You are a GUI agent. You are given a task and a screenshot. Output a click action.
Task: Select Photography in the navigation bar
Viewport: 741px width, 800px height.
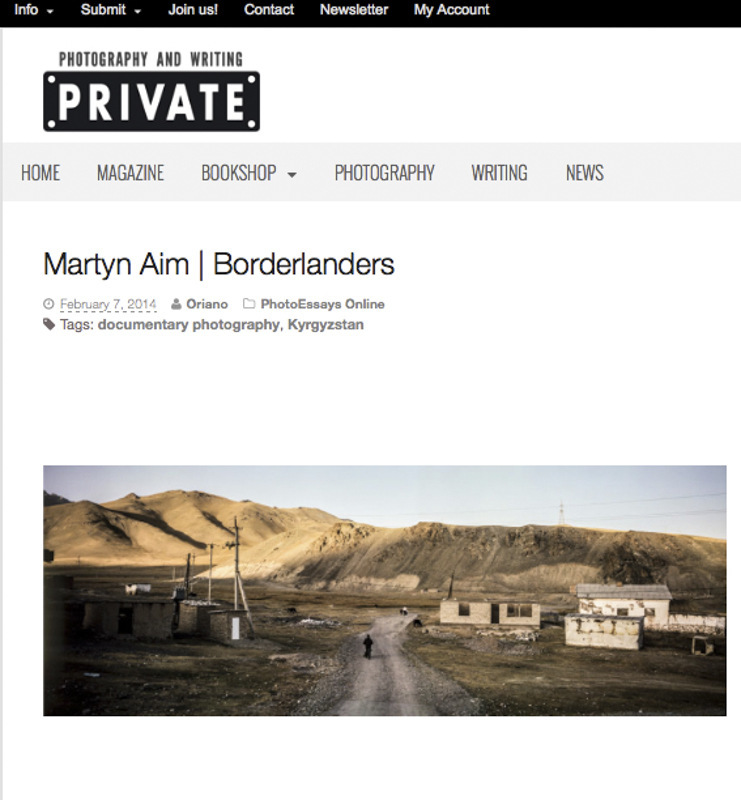(384, 173)
